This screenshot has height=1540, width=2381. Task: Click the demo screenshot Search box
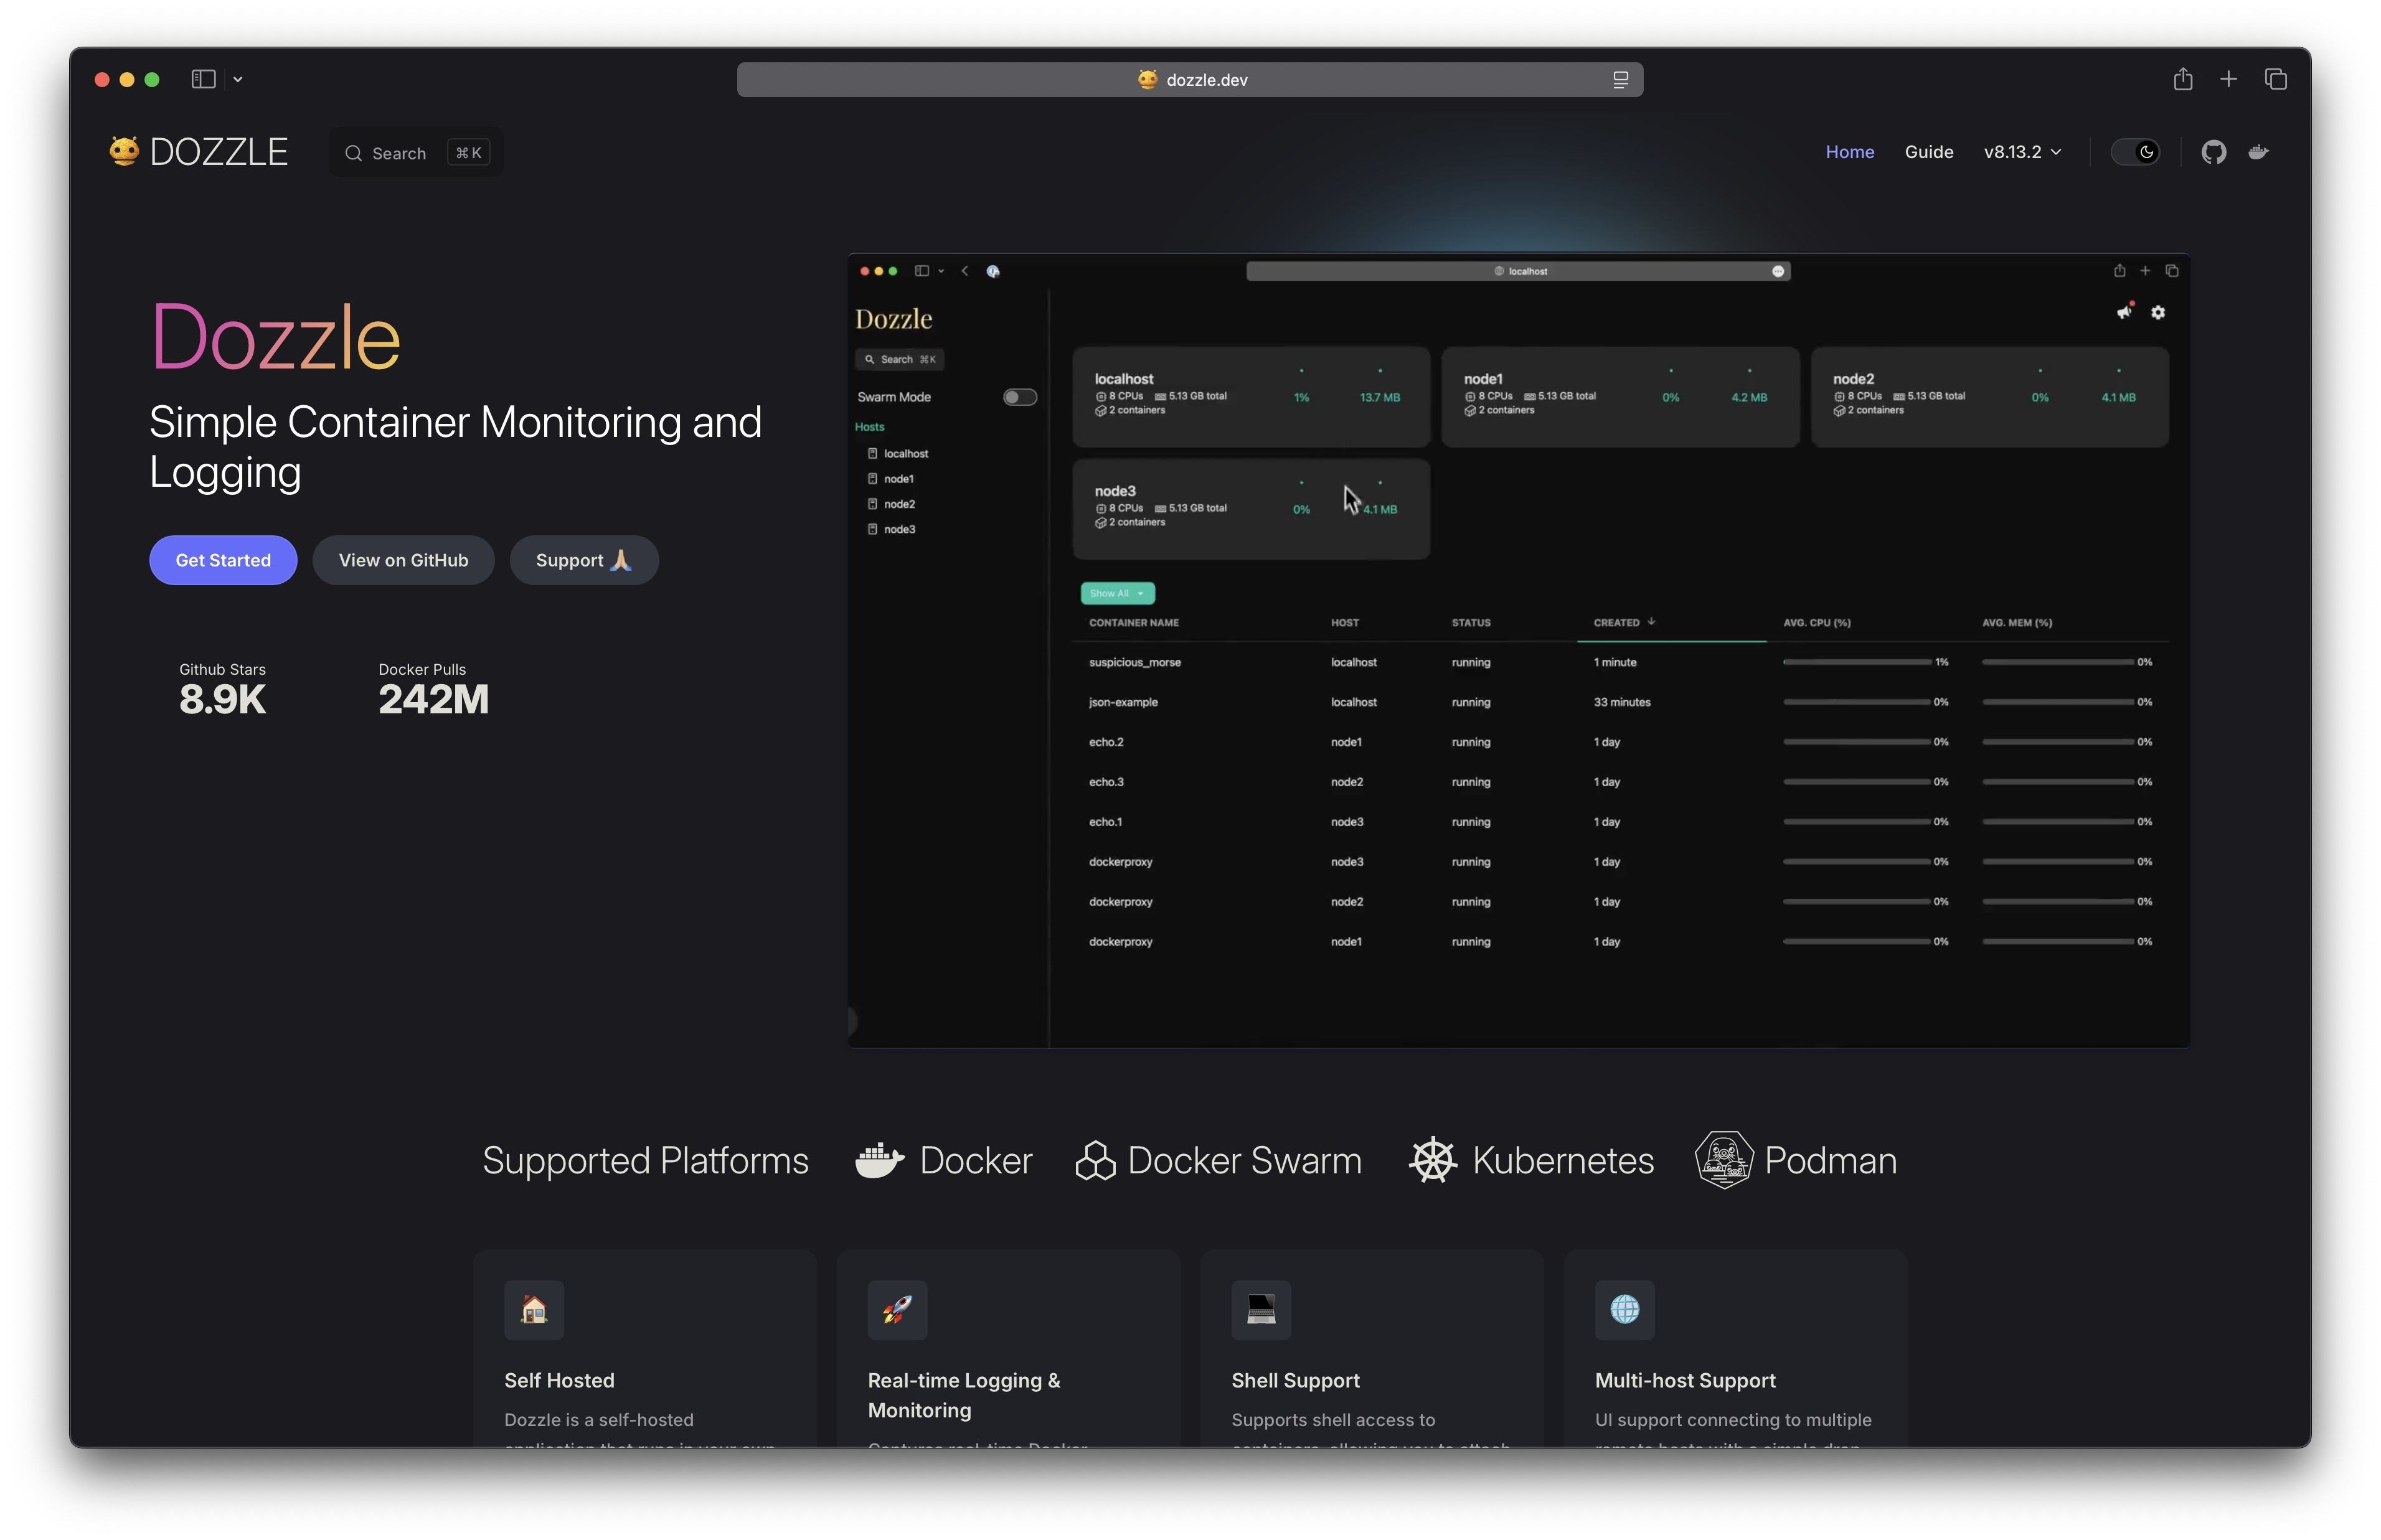(x=899, y=359)
